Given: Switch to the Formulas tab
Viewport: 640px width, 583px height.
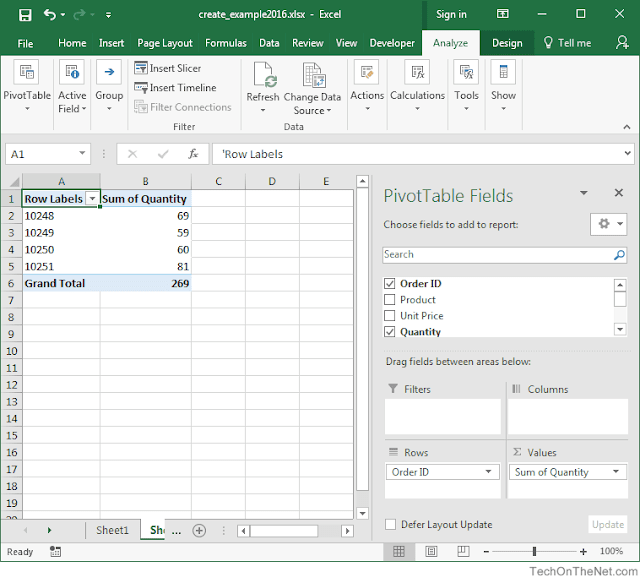Looking at the screenshot, I should pos(226,43).
